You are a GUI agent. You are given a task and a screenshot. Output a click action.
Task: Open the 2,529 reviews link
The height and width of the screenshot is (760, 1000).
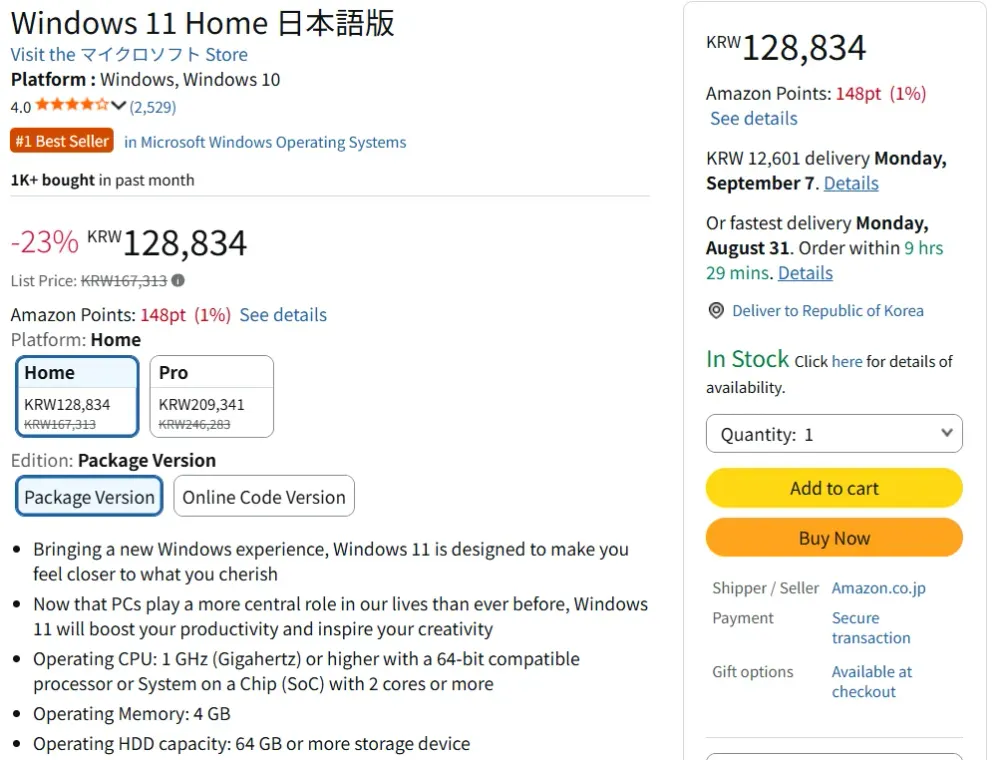point(152,107)
